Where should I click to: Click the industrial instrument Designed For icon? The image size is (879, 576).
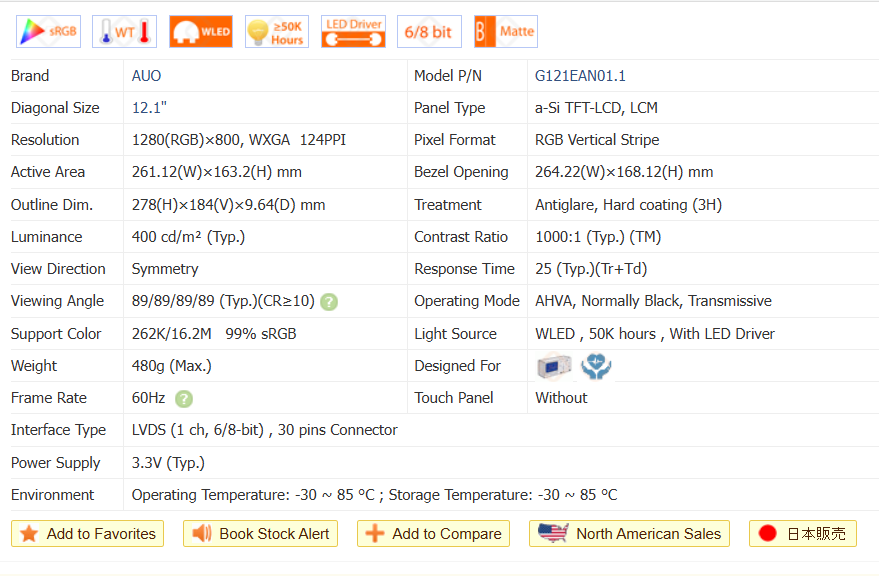coord(555,367)
